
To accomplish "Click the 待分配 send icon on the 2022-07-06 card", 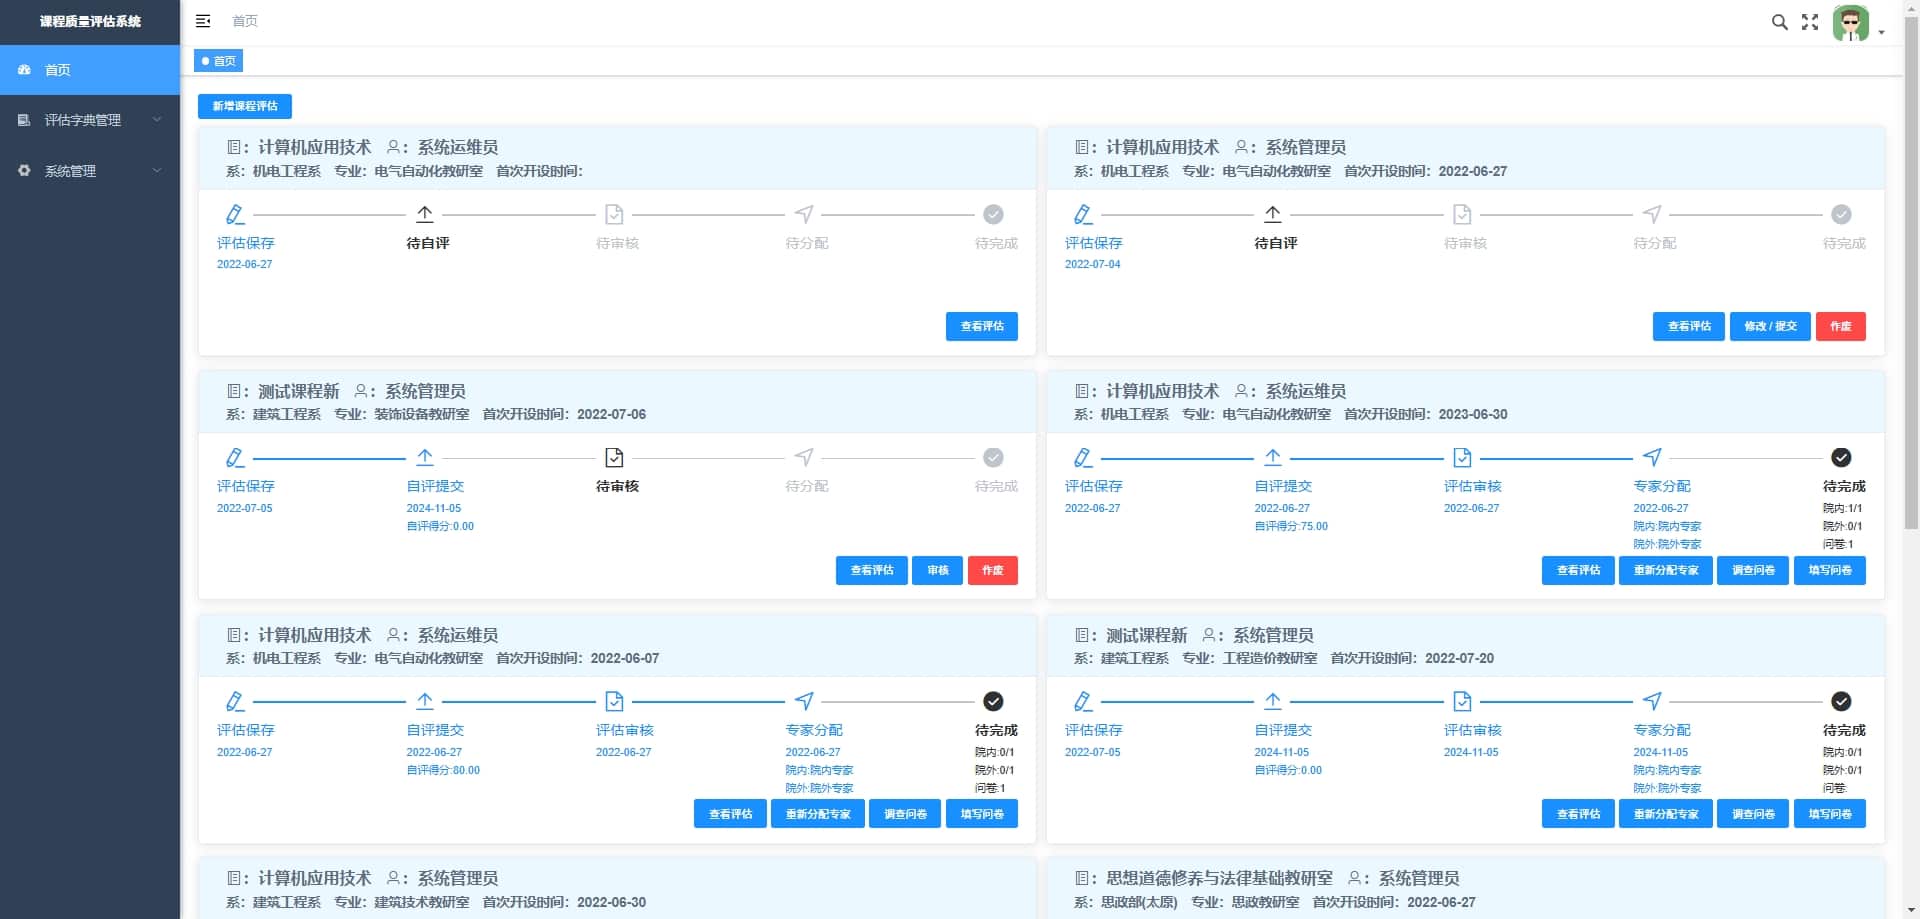I will tap(804, 458).
